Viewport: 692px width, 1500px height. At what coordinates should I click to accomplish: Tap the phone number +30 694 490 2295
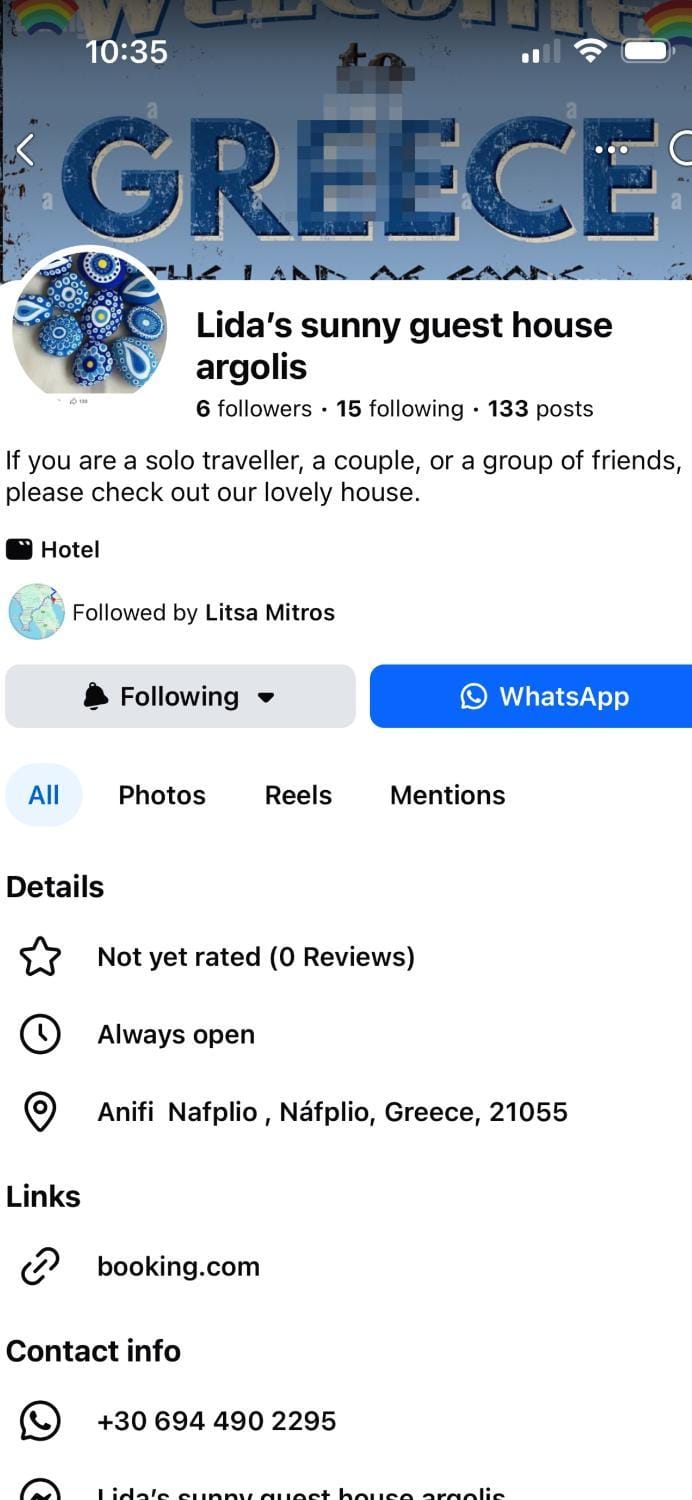216,1421
